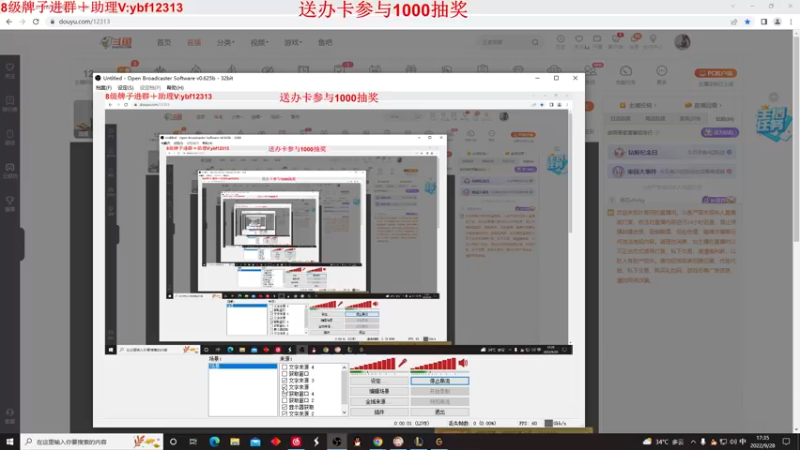Open File Explorer from taskbar
Screen dimensions: 800x450
pyautogui.click(x=235, y=441)
